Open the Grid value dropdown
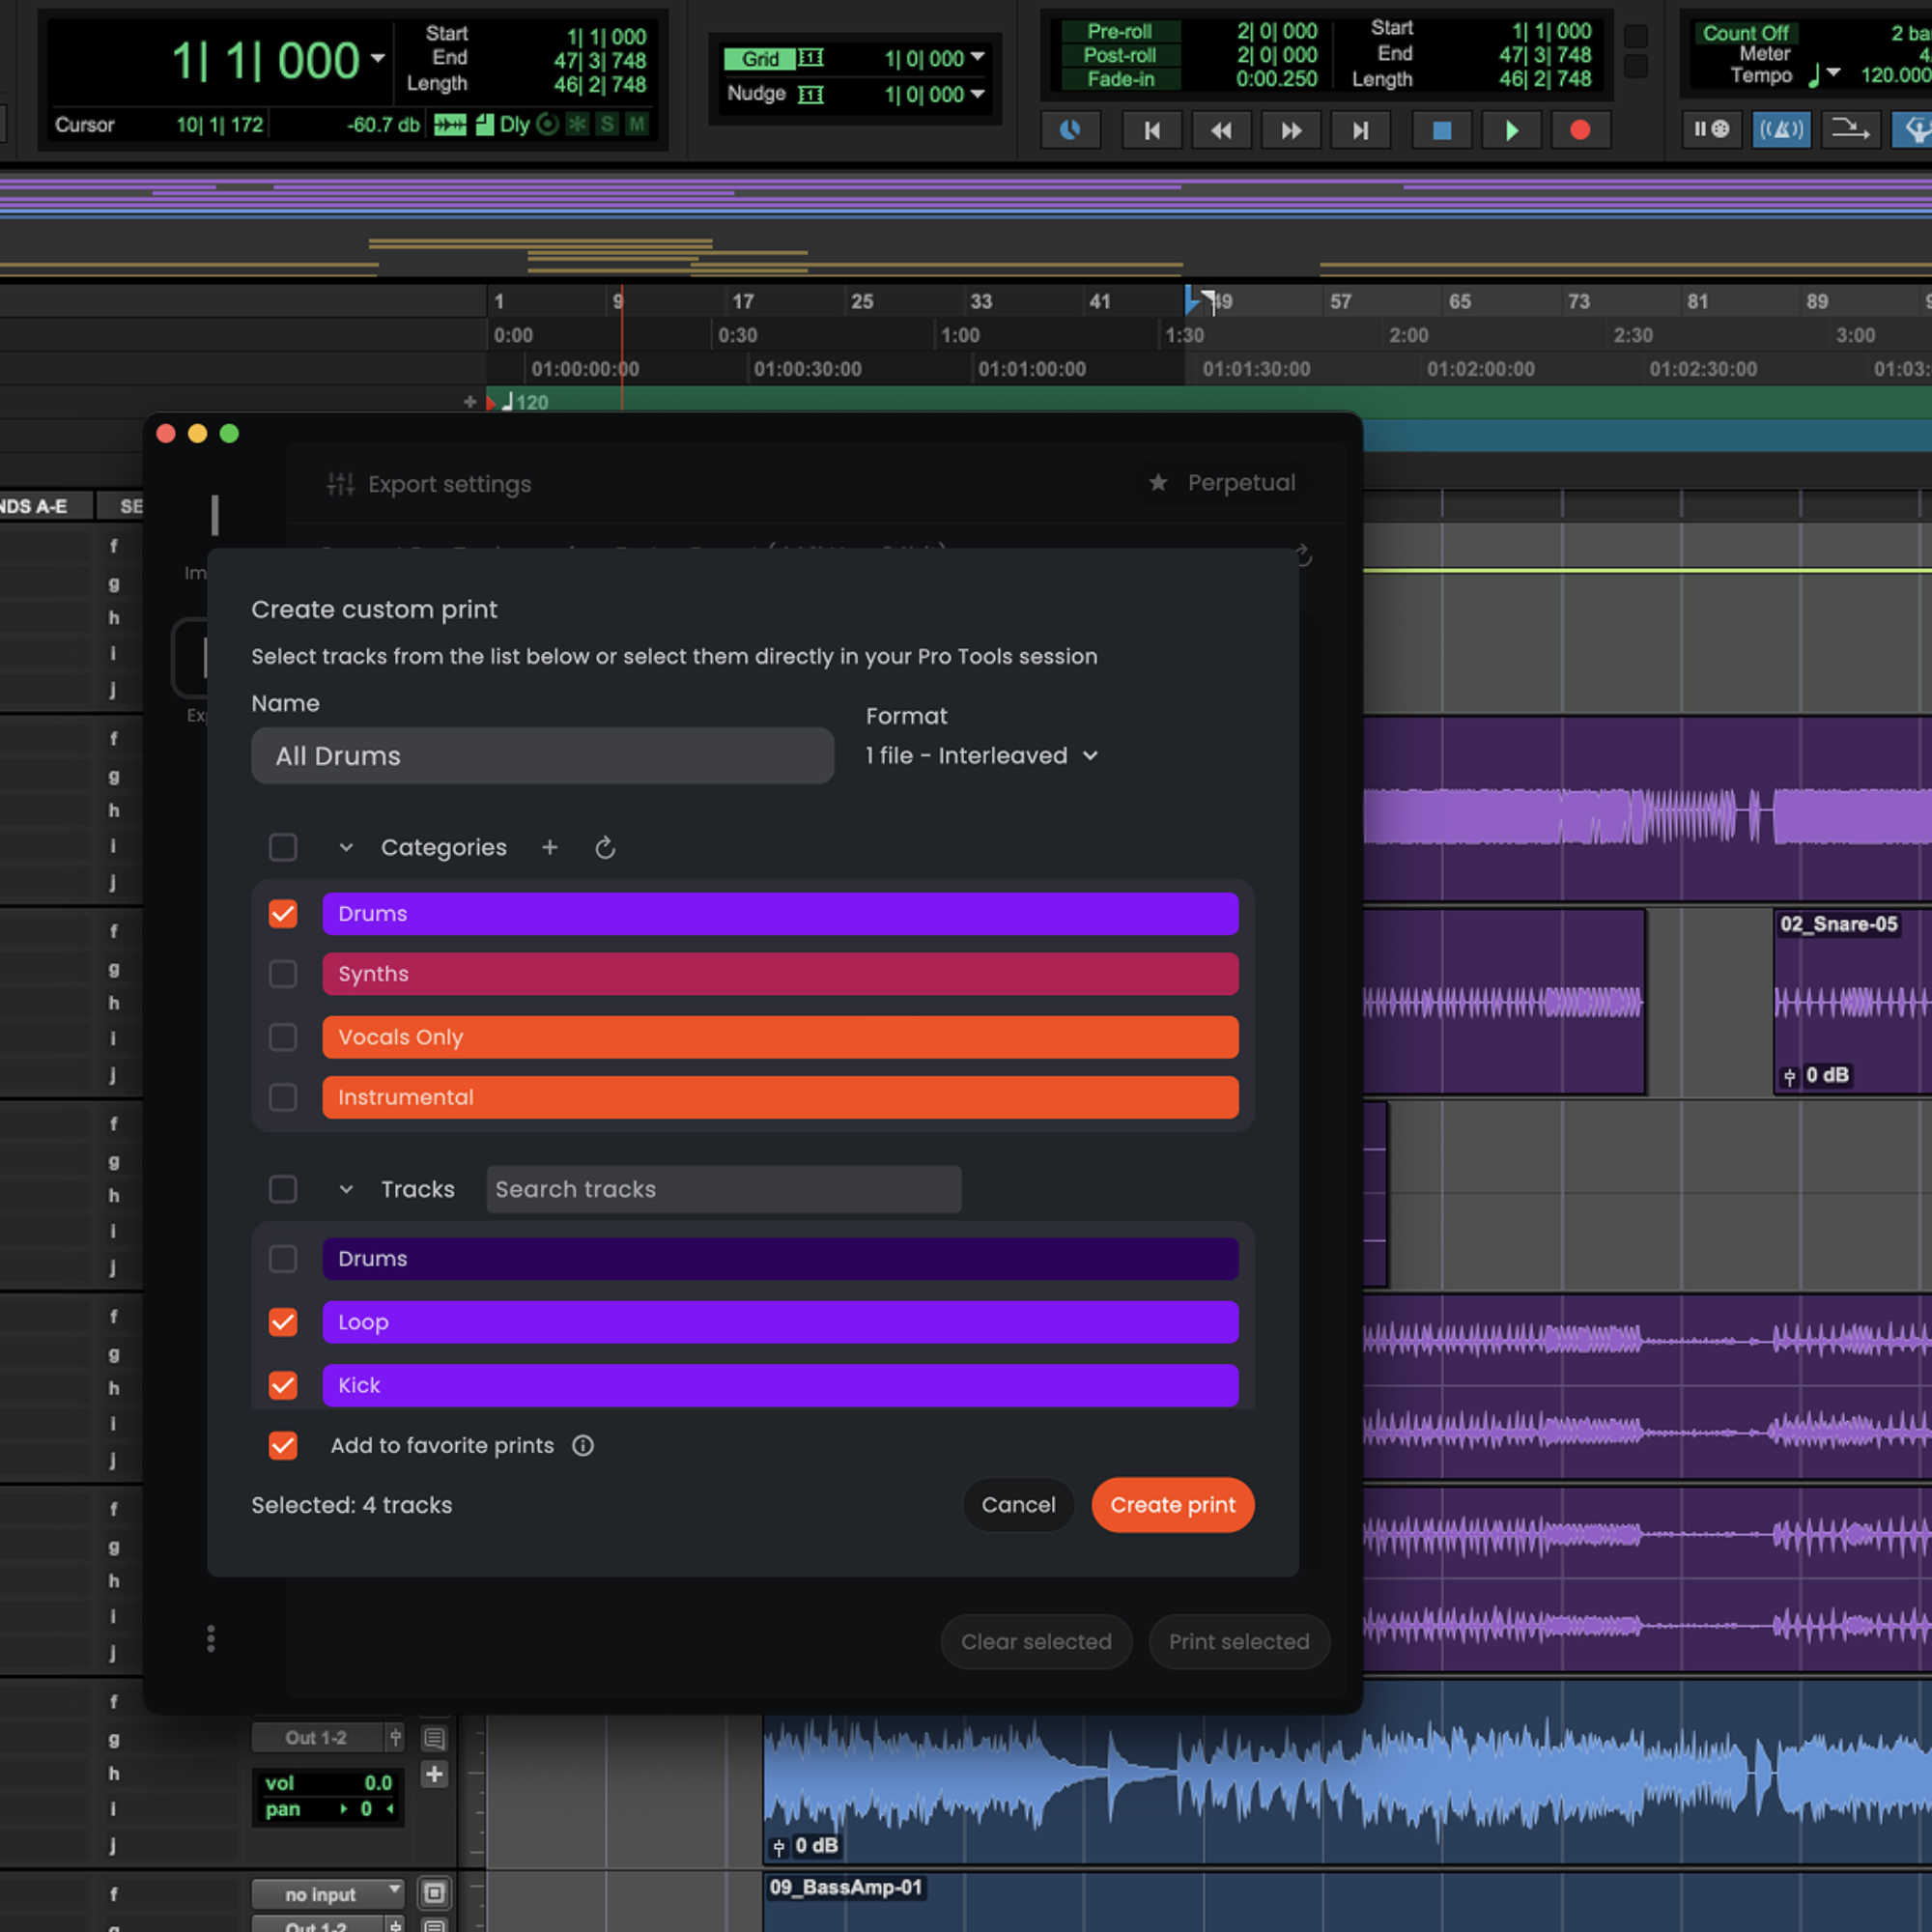Image resolution: width=1932 pixels, height=1932 pixels. [978, 59]
